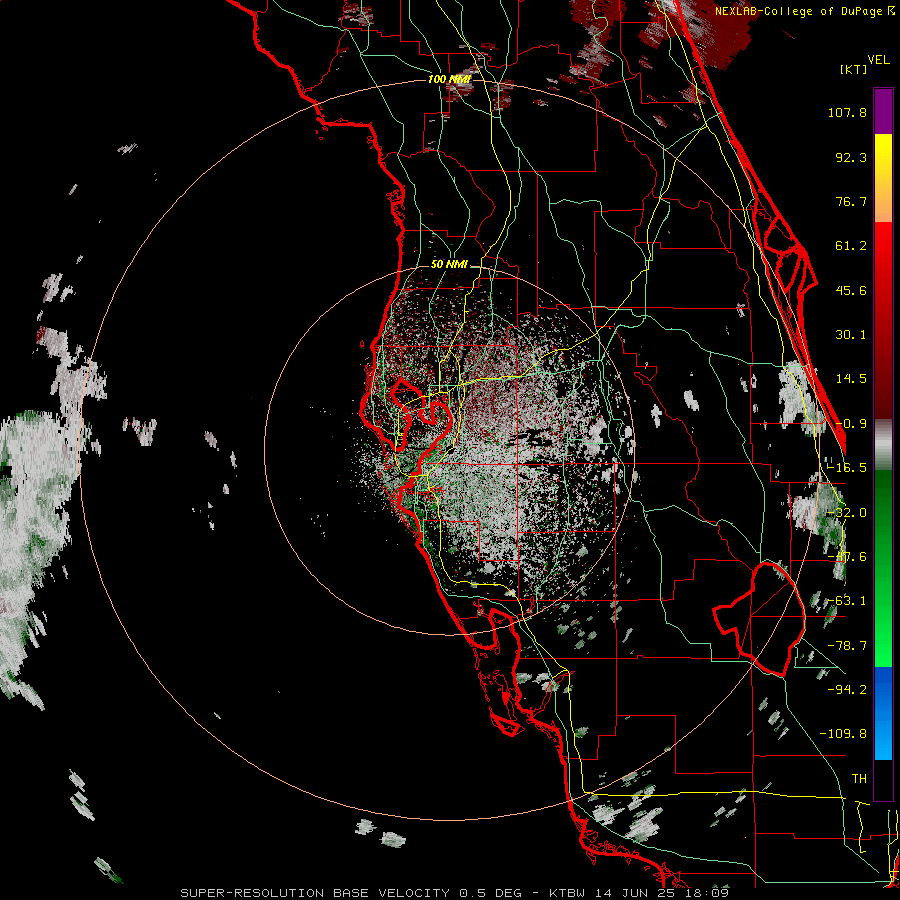Select the -47.6 velocity scale value
This screenshot has height=900, width=900.
pyautogui.click(x=847, y=557)
